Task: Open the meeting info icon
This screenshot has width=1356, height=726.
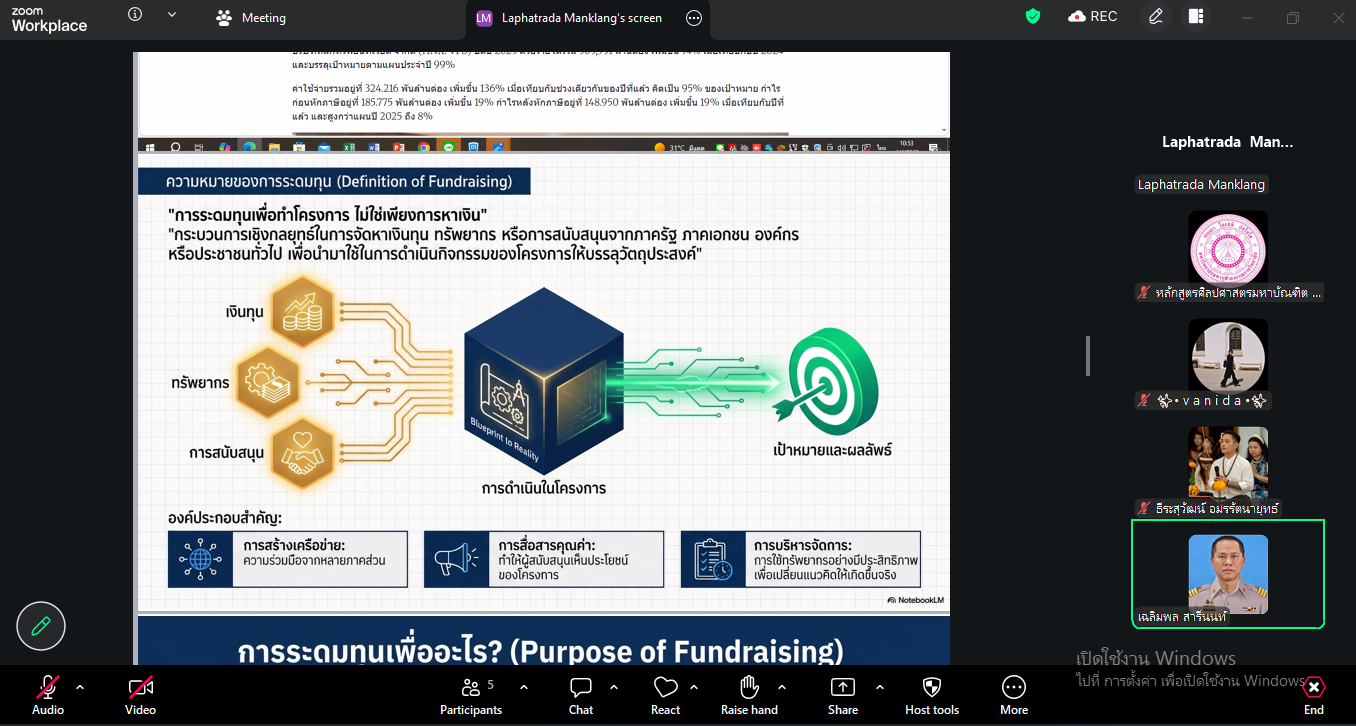Action: pyautogui.click(x=135, y=15)
